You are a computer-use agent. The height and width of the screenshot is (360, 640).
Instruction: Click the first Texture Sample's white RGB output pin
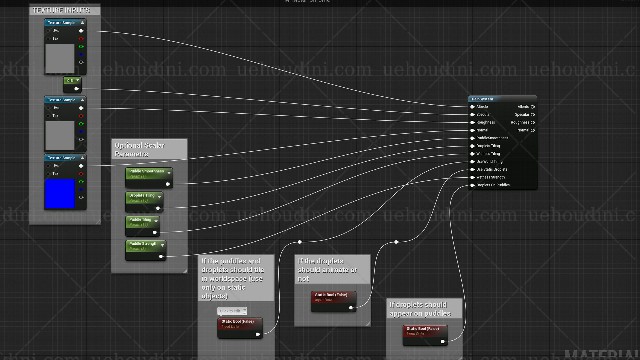tap(81, 31)
